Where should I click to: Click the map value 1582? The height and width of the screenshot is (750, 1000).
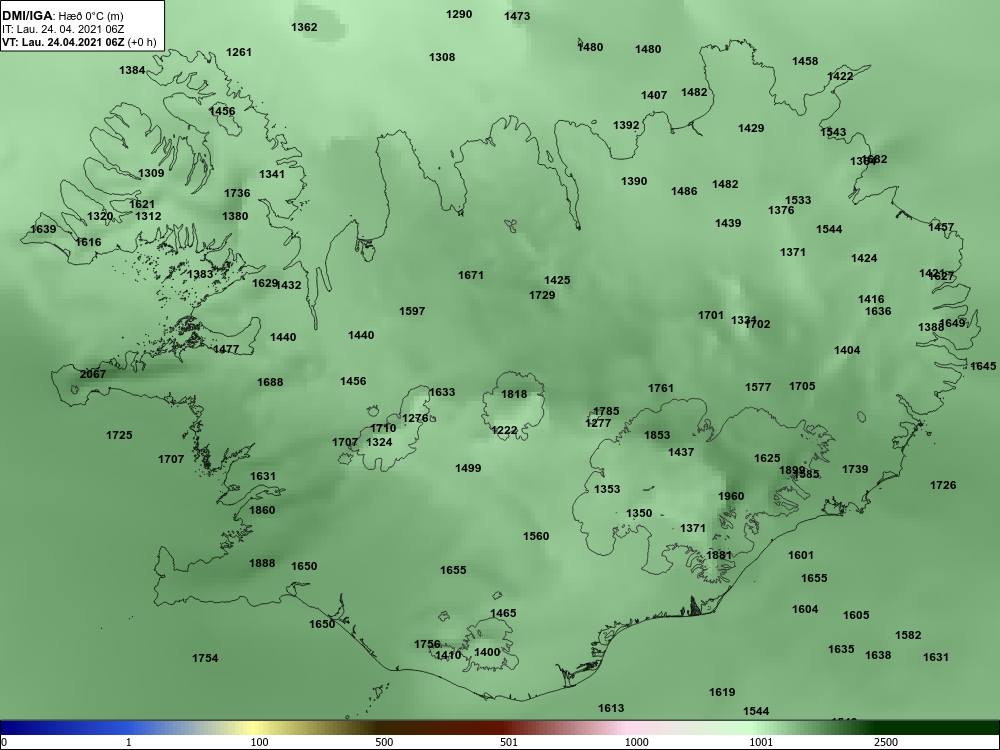pos(908,635)
